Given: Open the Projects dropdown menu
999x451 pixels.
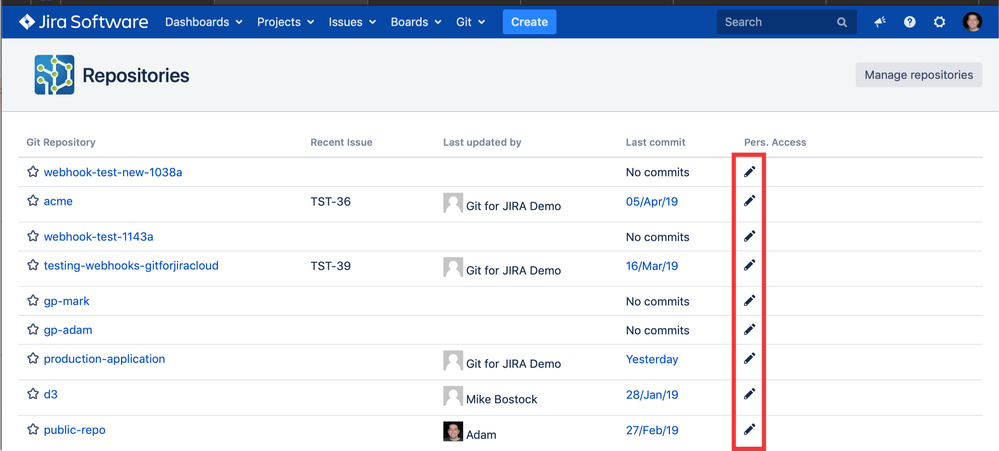Looking at the screenshot, I should (285, 22).
